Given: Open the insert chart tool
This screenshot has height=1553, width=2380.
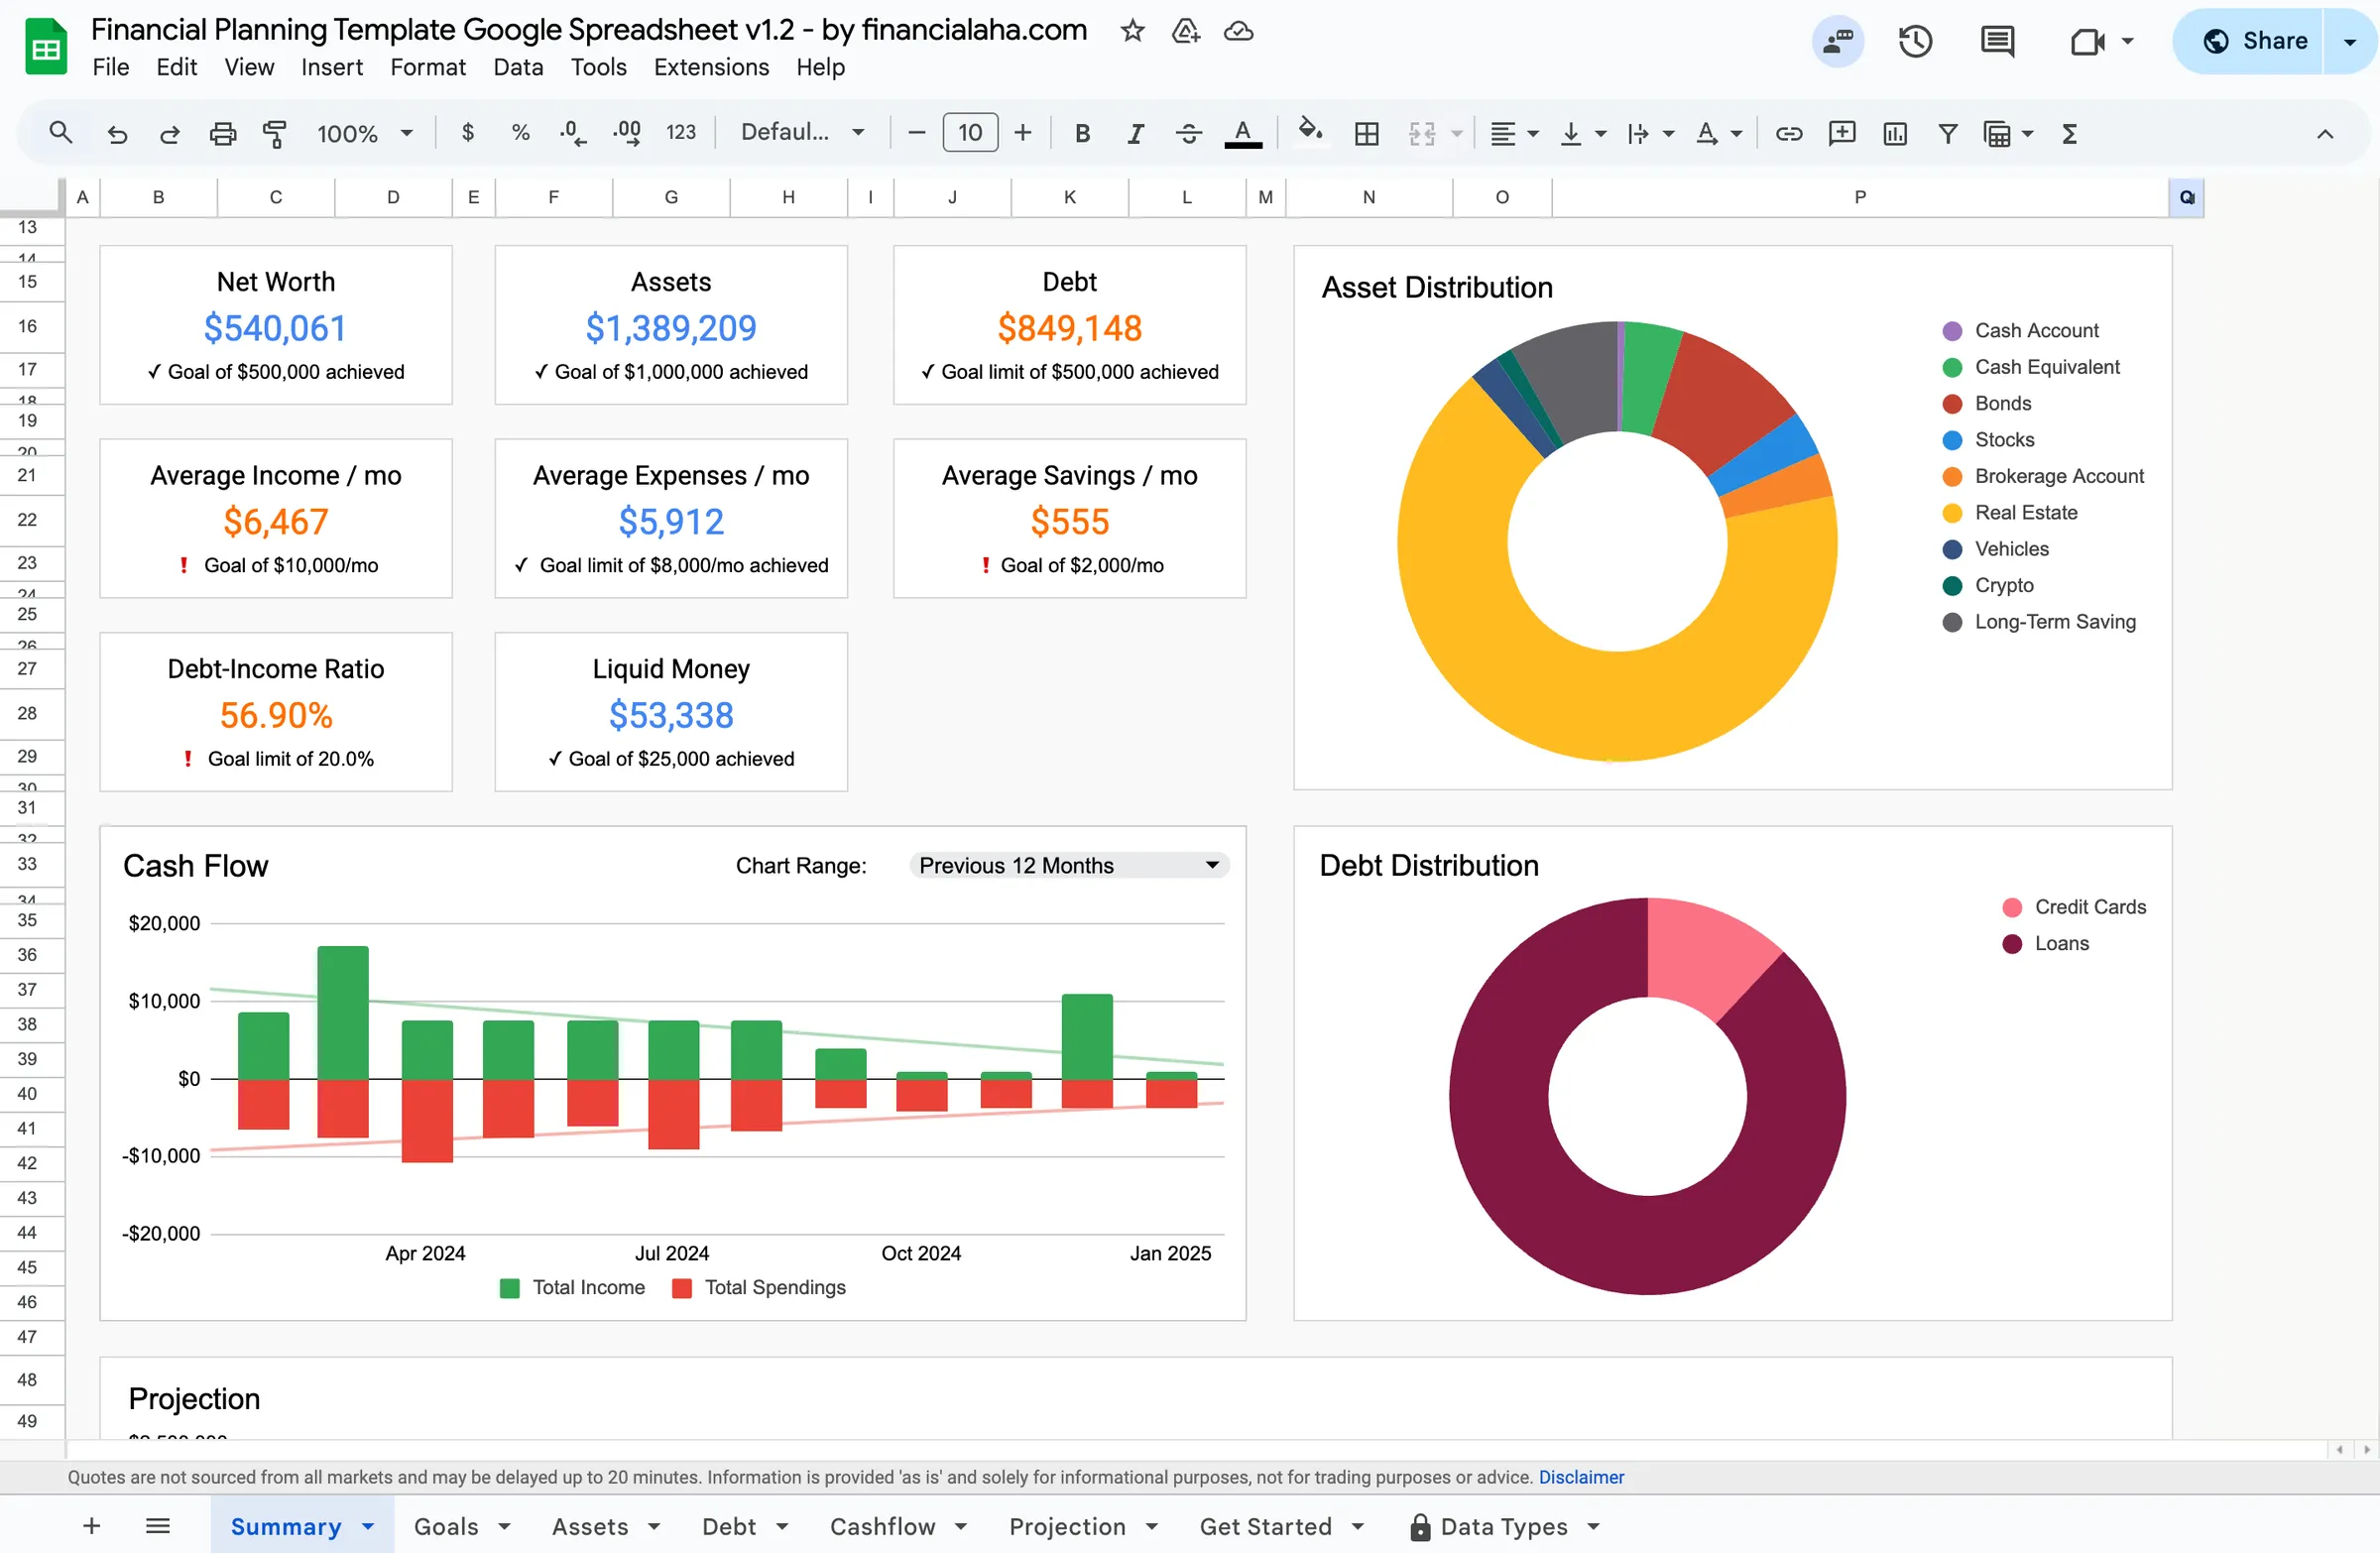Looking at the screenshot, I should (x=1894, y=132).
